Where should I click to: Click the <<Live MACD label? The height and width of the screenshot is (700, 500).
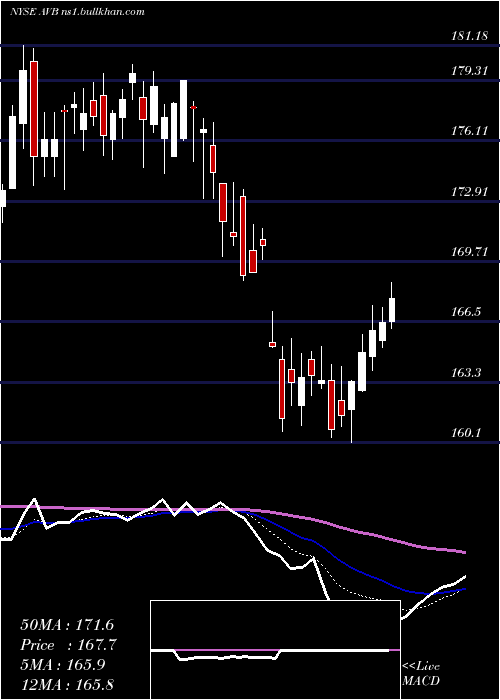(x=421, y=674)
